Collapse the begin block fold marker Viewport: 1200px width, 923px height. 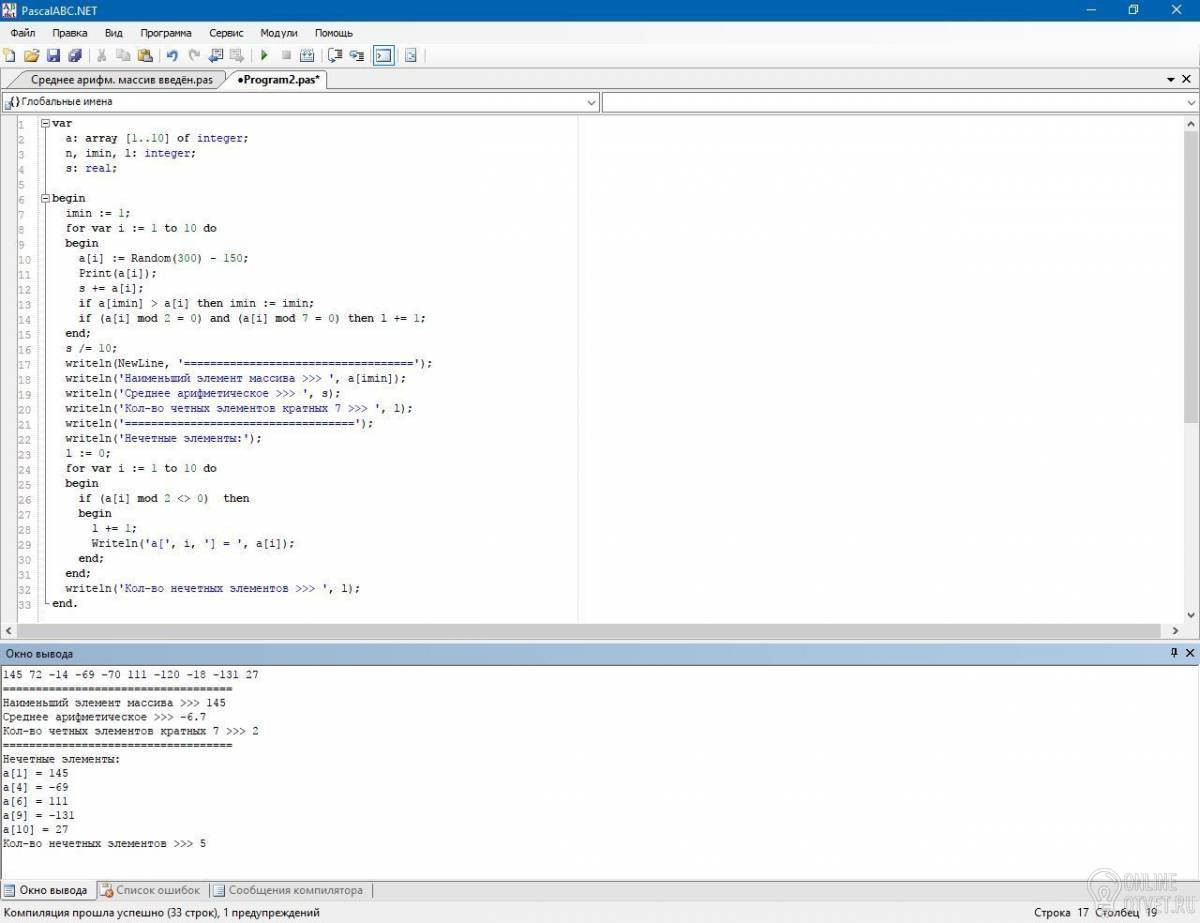point(45,198)
